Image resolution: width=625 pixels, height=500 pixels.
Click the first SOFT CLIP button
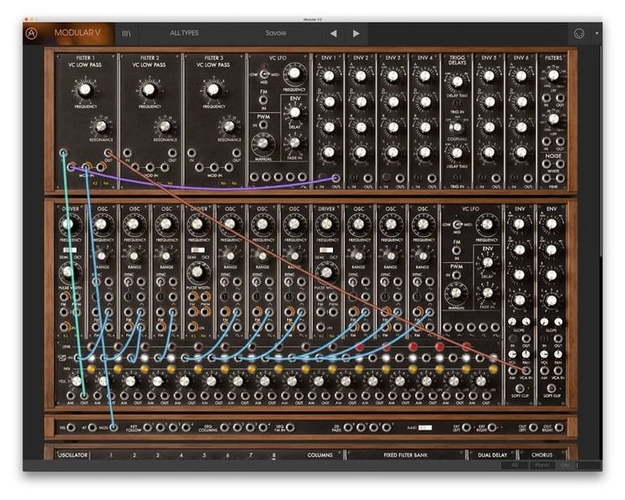click(x=519, y=388)
